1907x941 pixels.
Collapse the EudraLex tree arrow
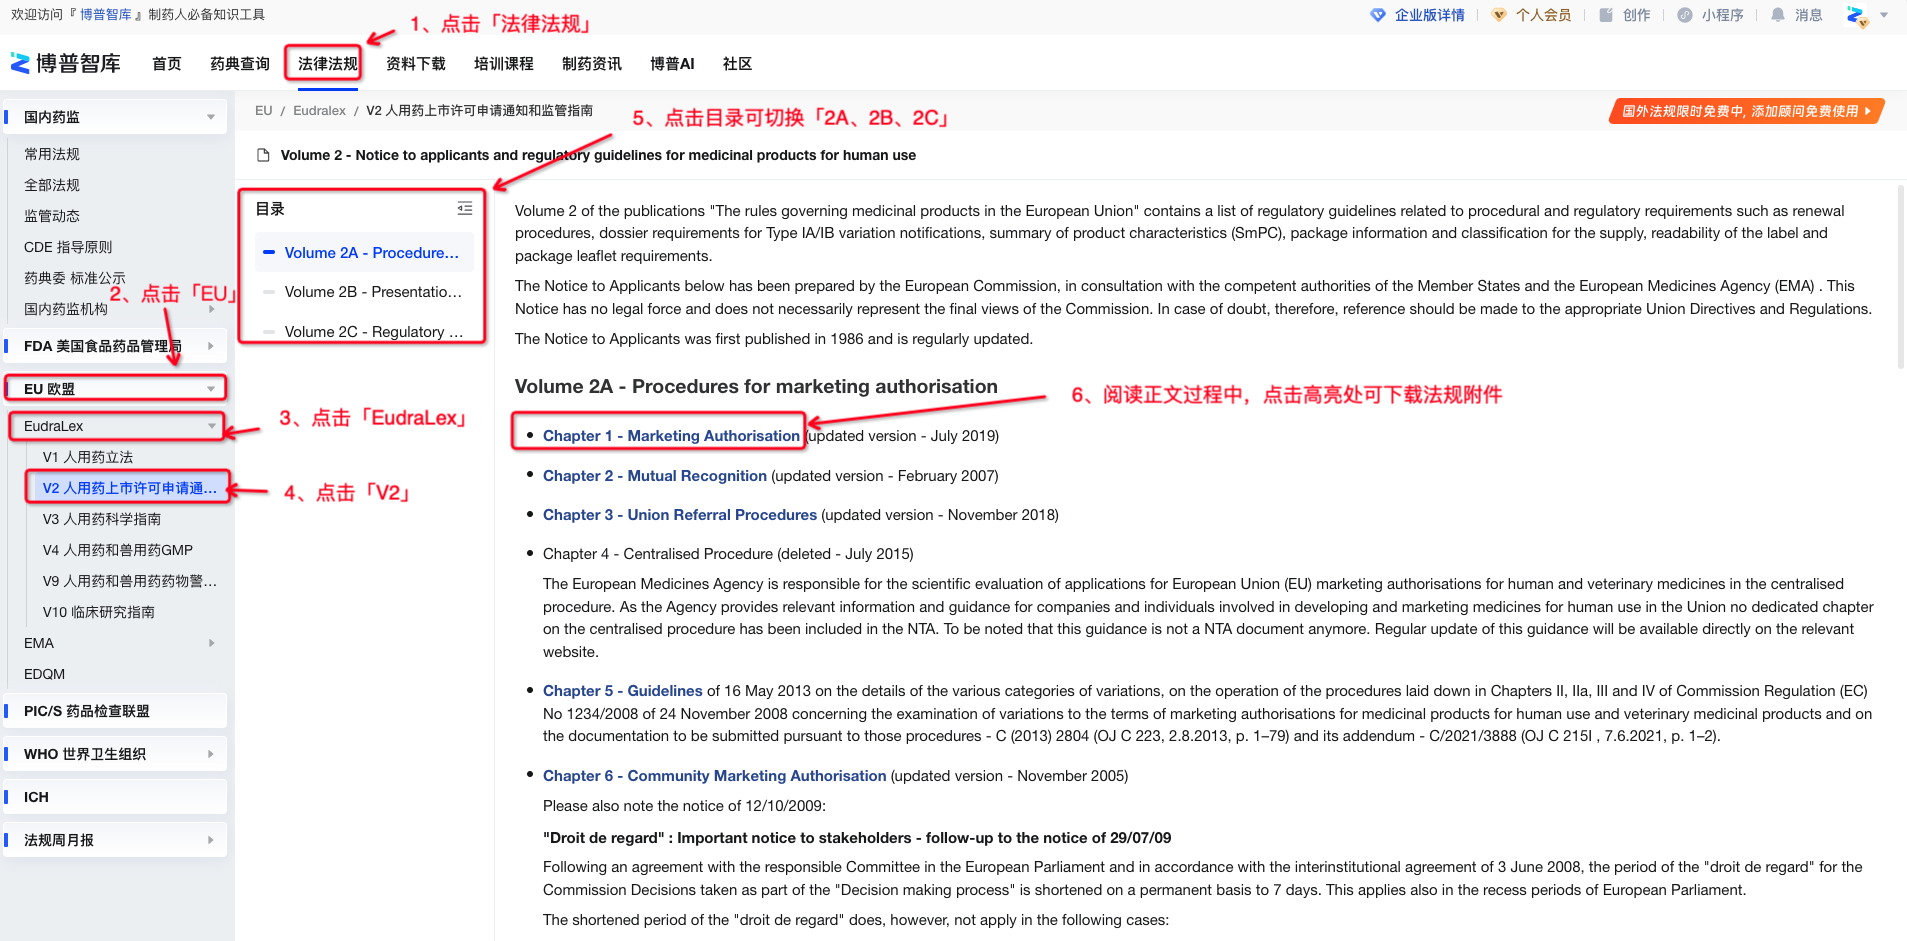211,426
